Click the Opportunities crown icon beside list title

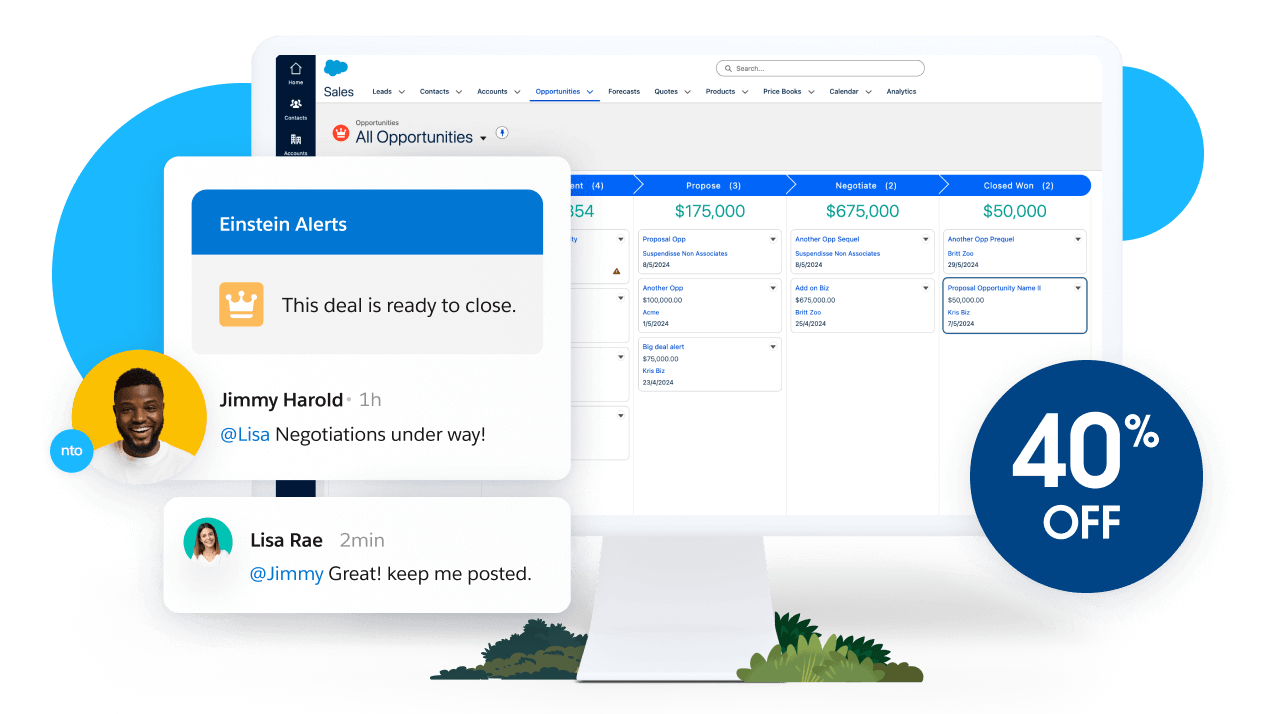point(340,133)
